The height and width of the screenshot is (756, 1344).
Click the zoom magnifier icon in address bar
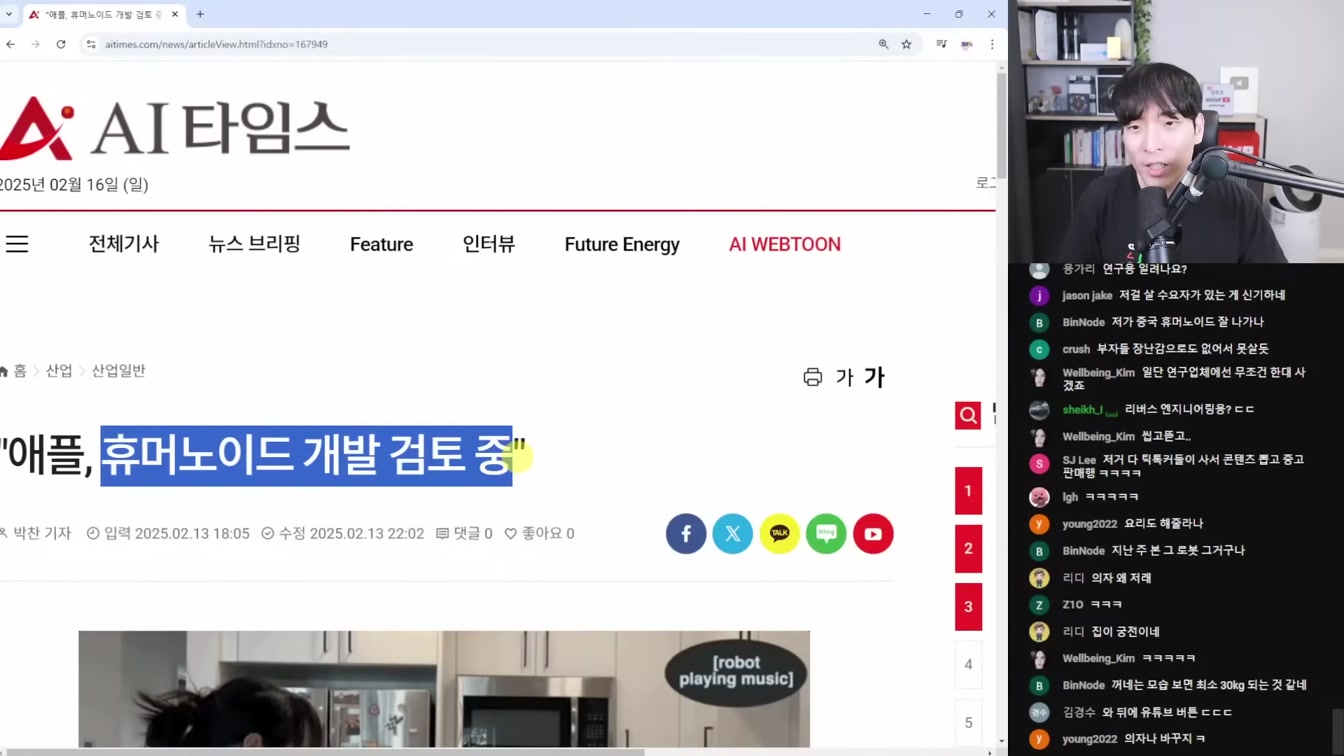click(883, 44)
